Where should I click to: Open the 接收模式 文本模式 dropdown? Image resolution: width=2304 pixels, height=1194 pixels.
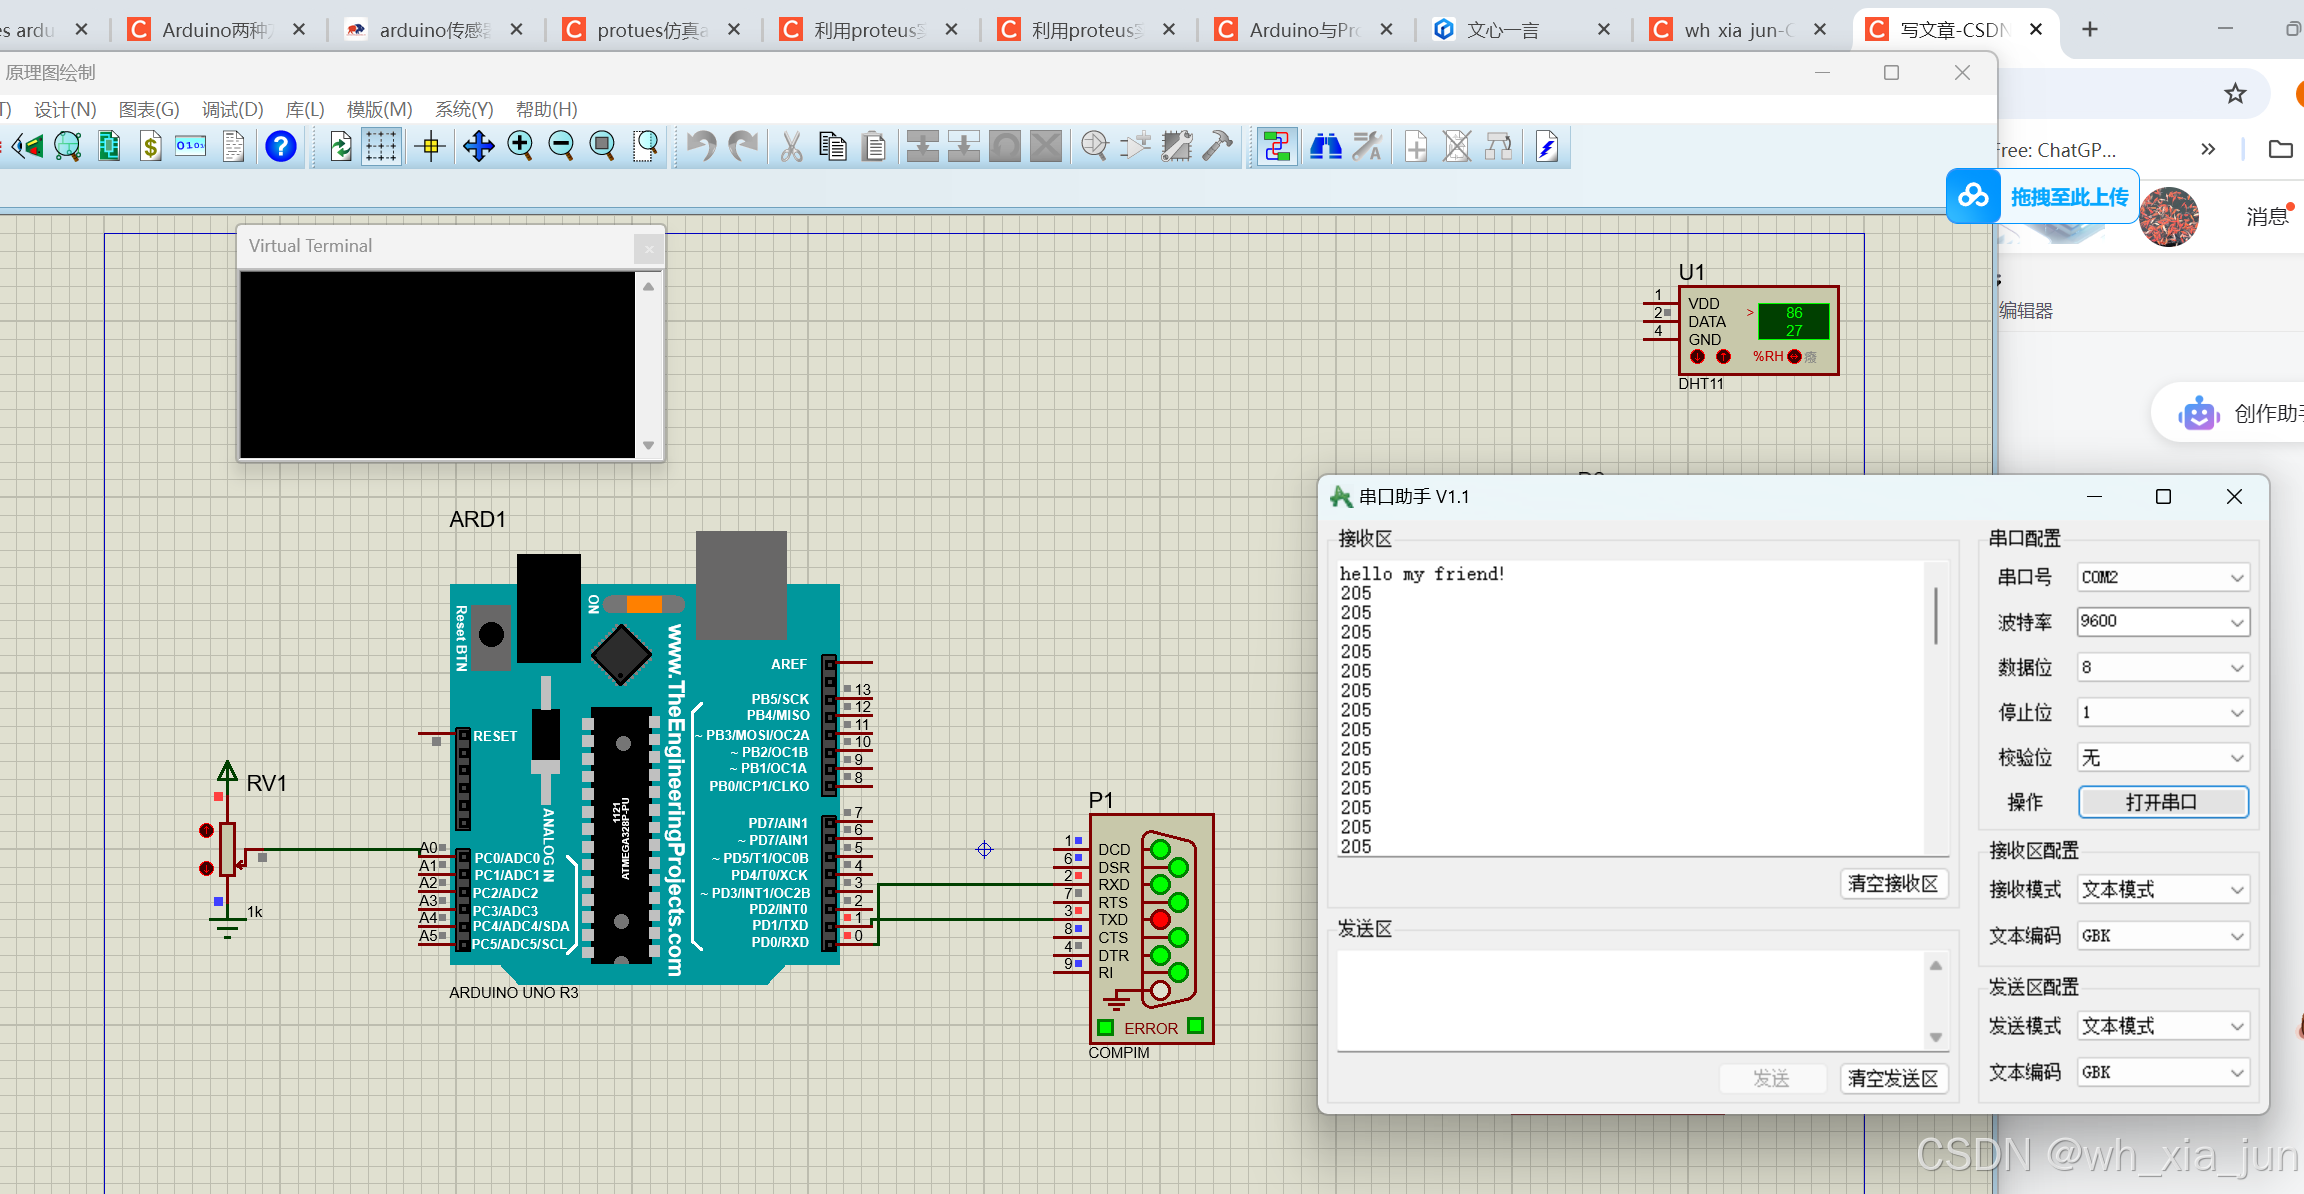pyautogui.click(x=2163, y=889)
